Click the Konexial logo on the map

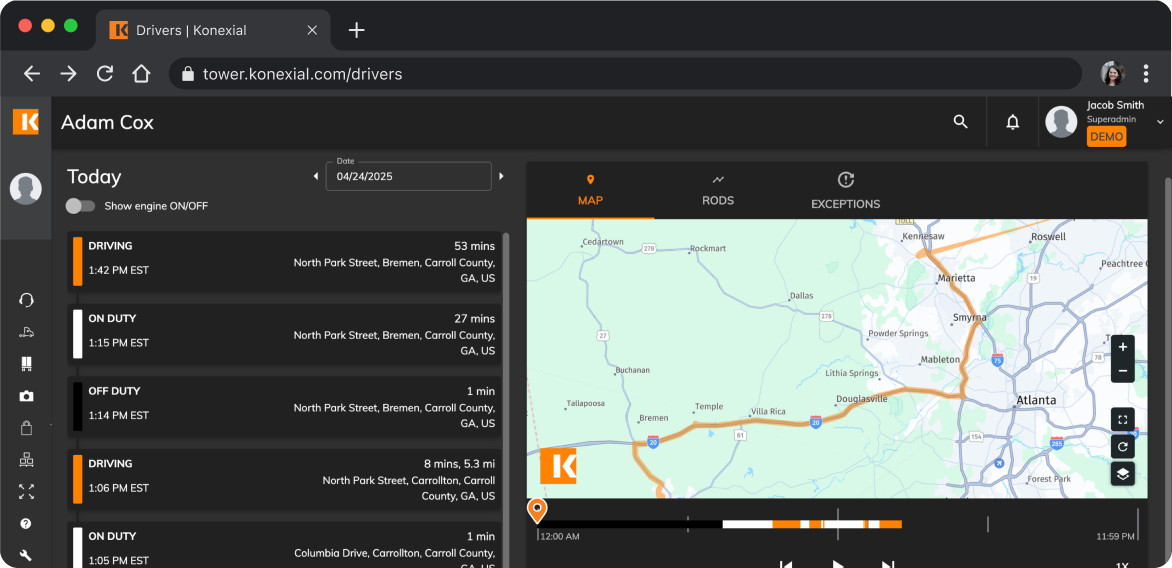pyautogui.click(x=558, y=466)
